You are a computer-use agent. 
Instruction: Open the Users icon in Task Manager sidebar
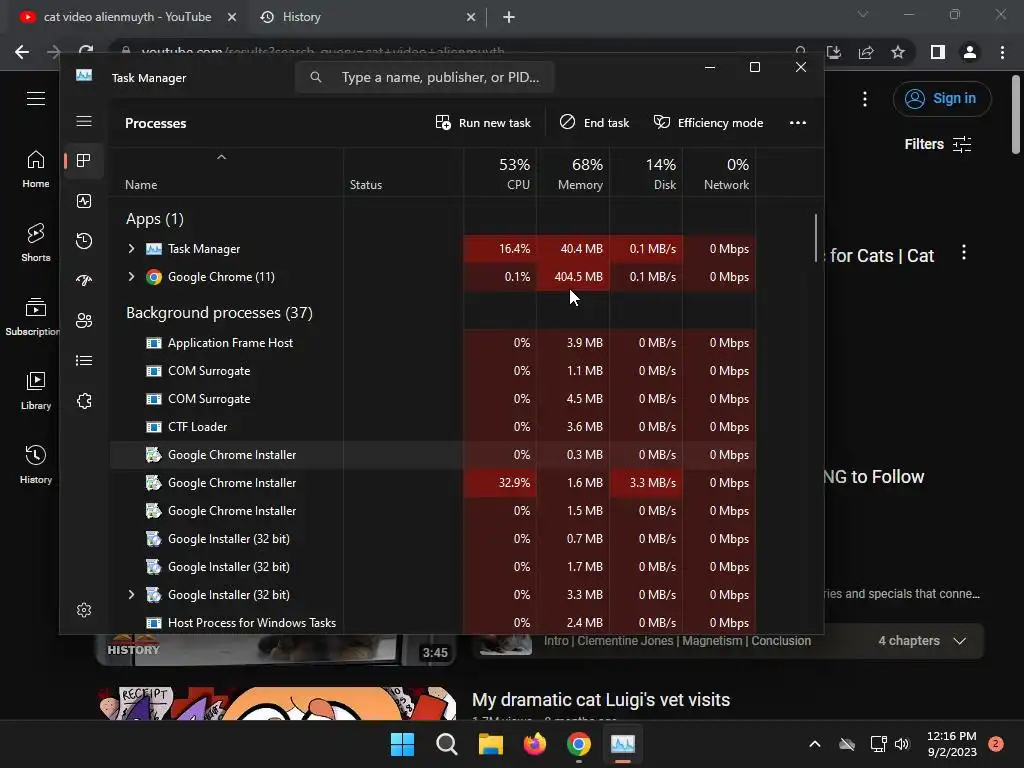pyautogui.click(x=84, y=321)
